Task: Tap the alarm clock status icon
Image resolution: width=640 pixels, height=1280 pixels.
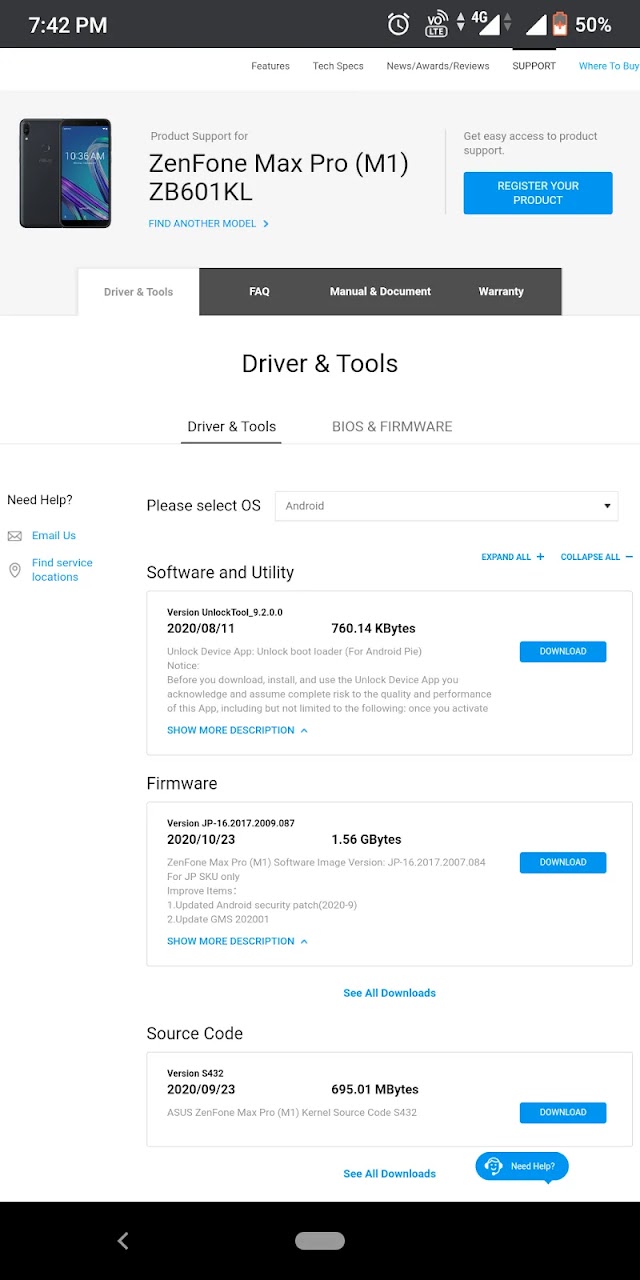Action: click(x=398, y=24)
